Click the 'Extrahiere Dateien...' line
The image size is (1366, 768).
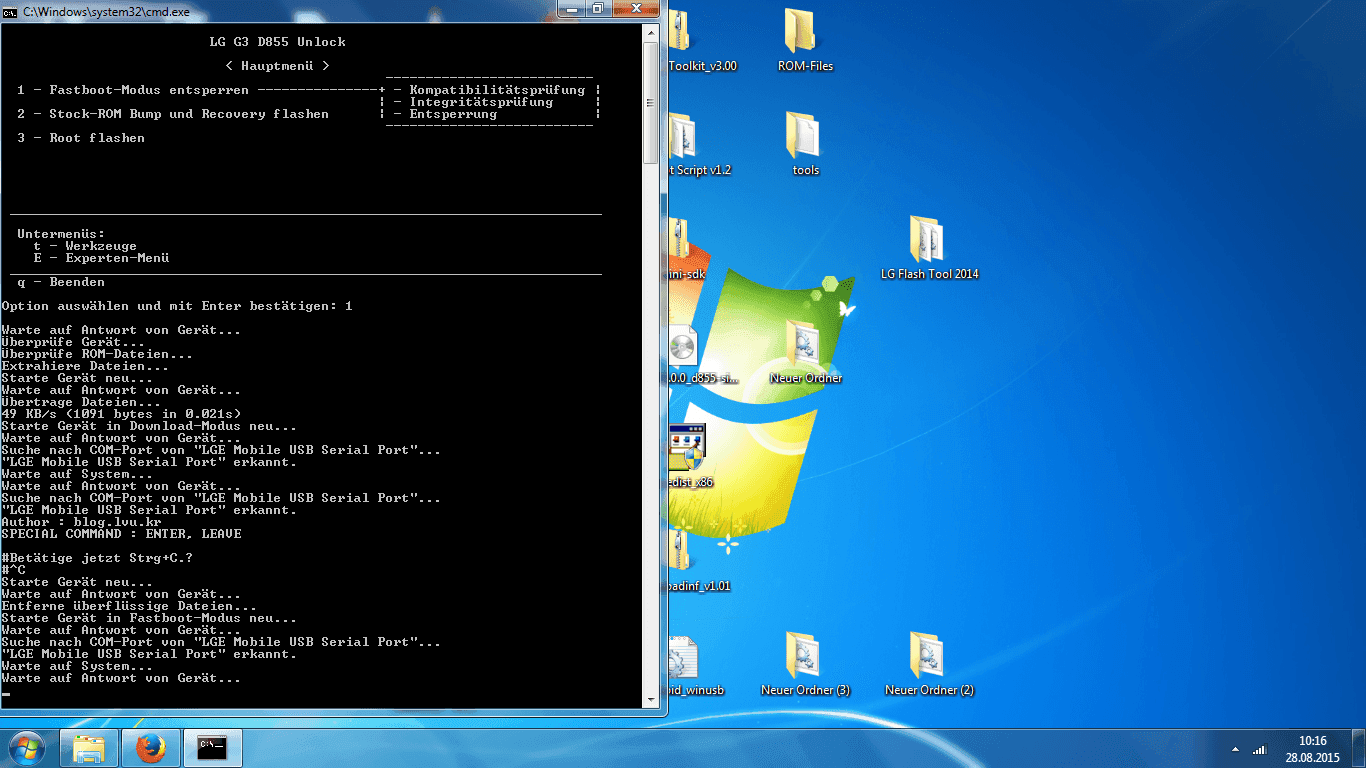point(85,366)
